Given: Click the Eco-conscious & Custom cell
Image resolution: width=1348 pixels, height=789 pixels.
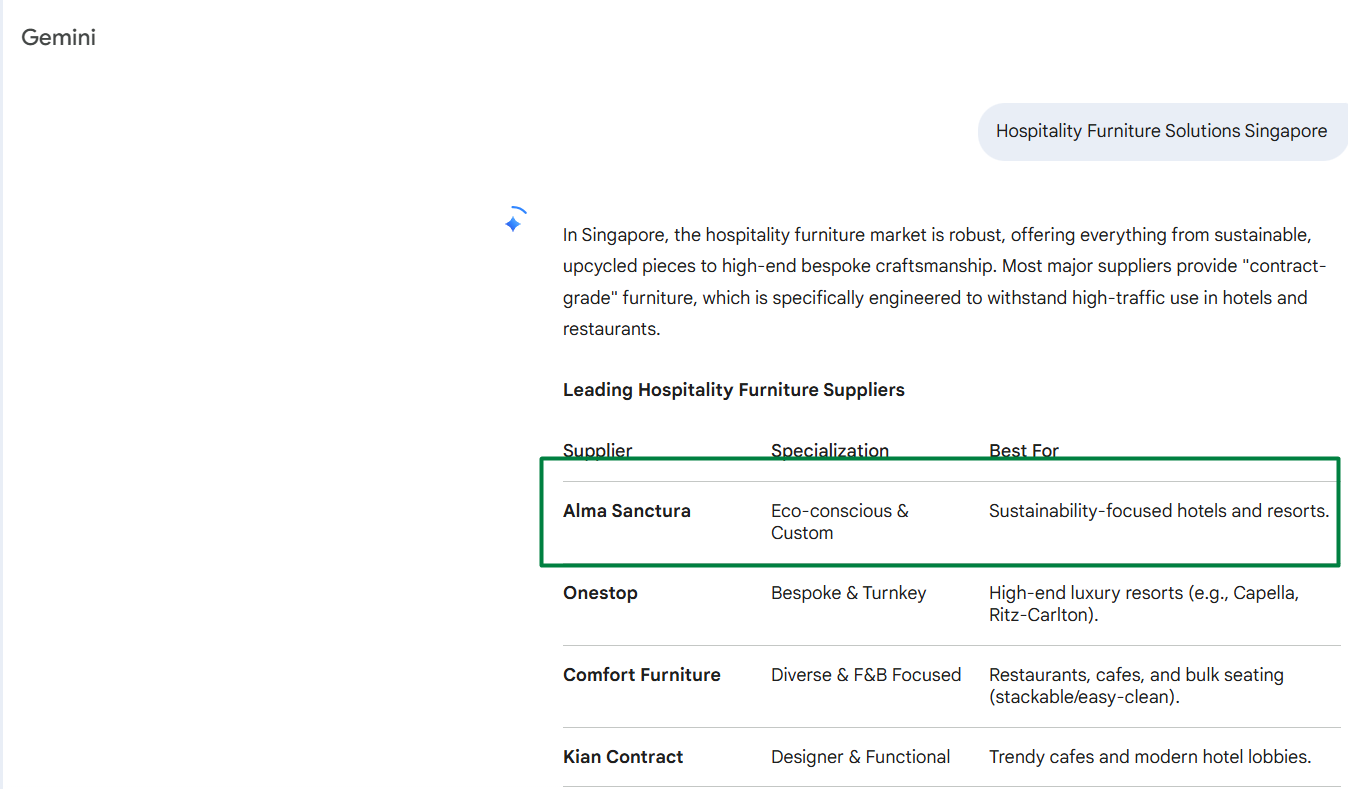Looking at the screenshot, I should click(x=839, y=522).
